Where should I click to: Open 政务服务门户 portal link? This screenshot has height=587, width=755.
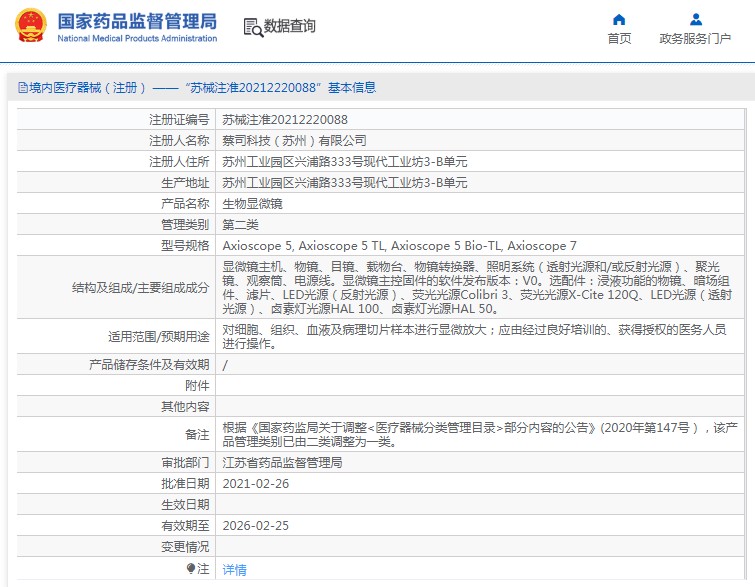pyautogui.click(x=695, y=39)
